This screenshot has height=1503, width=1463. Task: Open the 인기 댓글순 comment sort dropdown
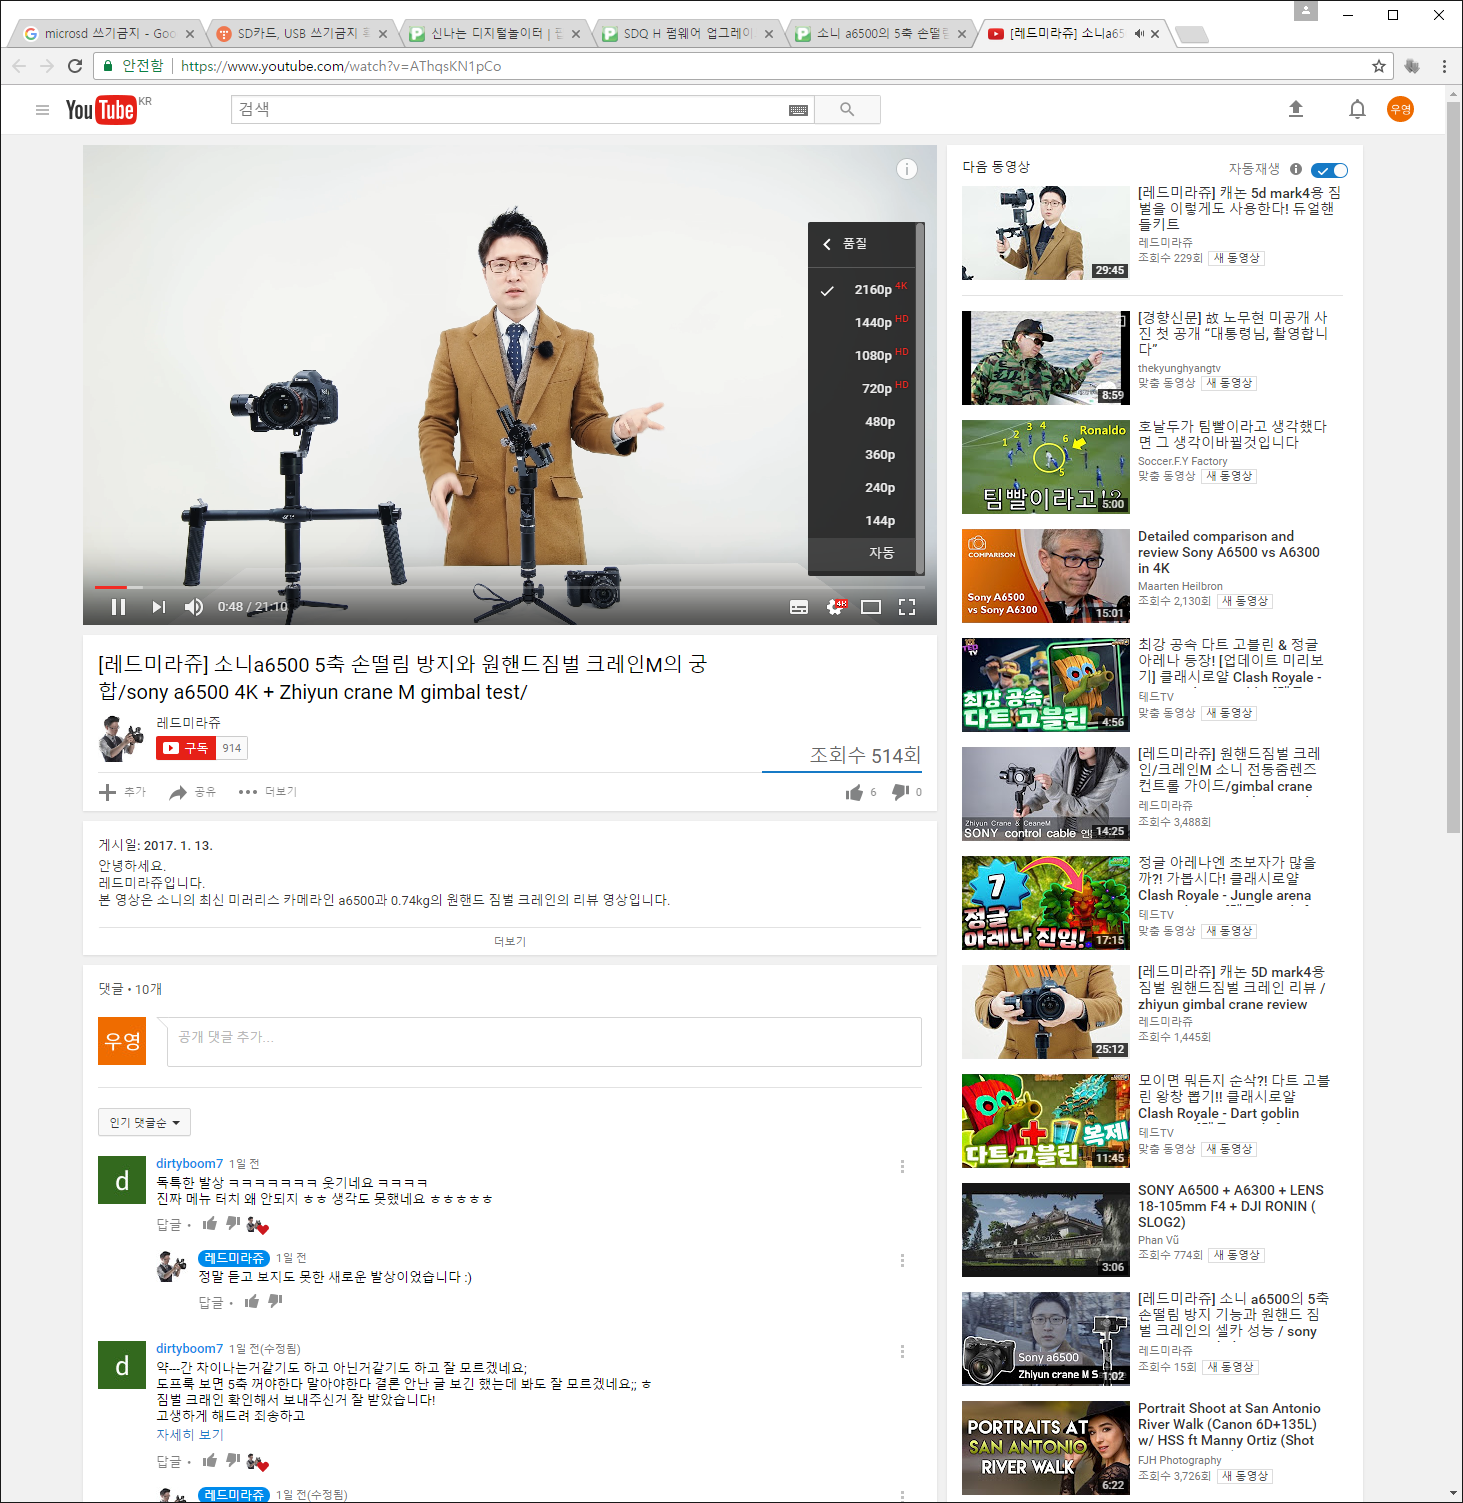(x=144, y=1122)
